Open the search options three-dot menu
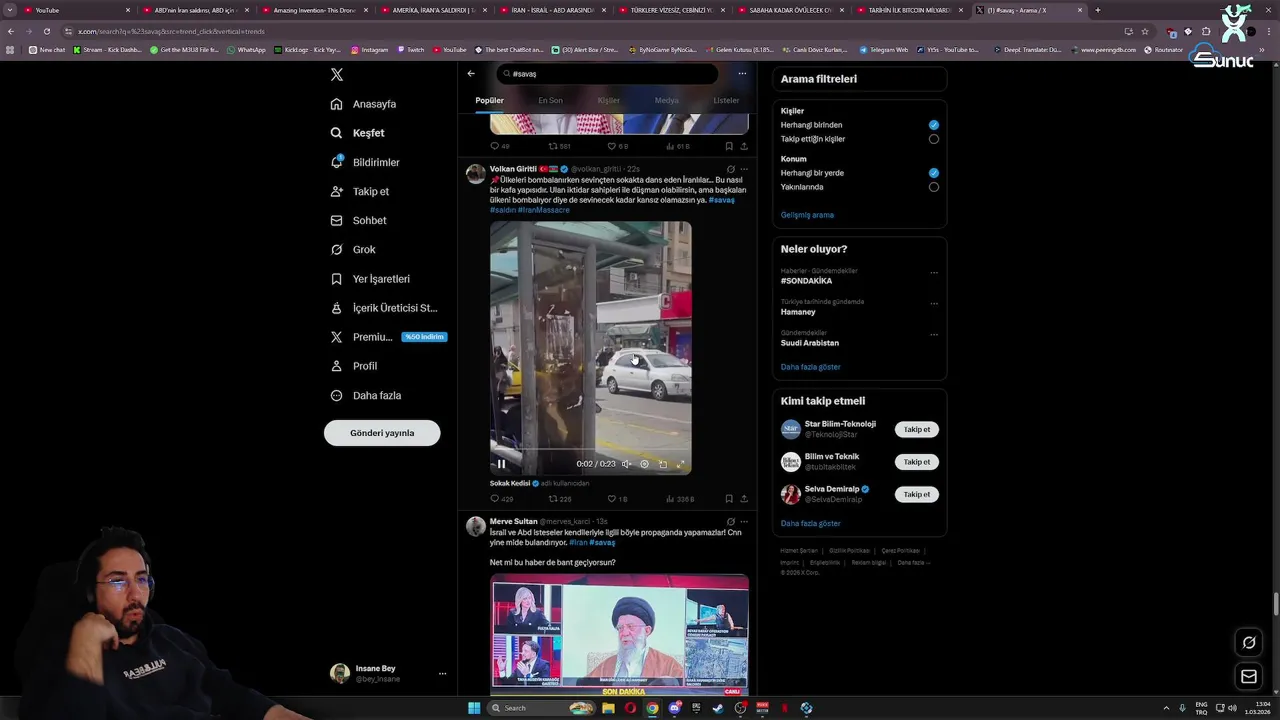 pos(742,73)
